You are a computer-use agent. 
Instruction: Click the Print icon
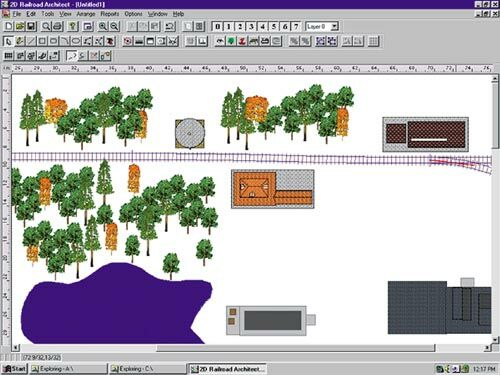57,26
